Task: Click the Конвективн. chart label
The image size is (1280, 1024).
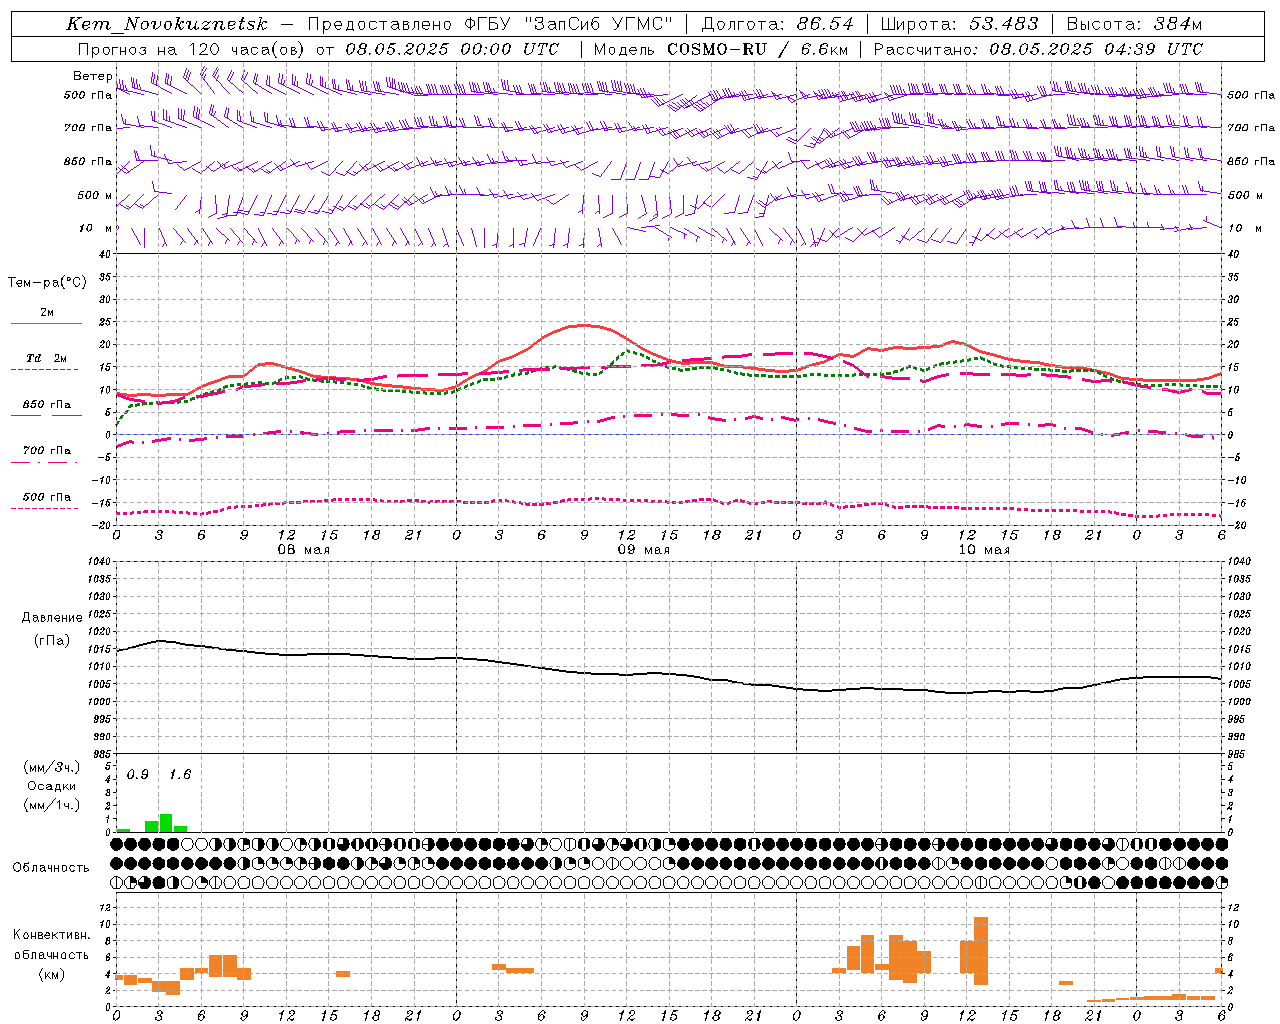Action: (52, 935)
